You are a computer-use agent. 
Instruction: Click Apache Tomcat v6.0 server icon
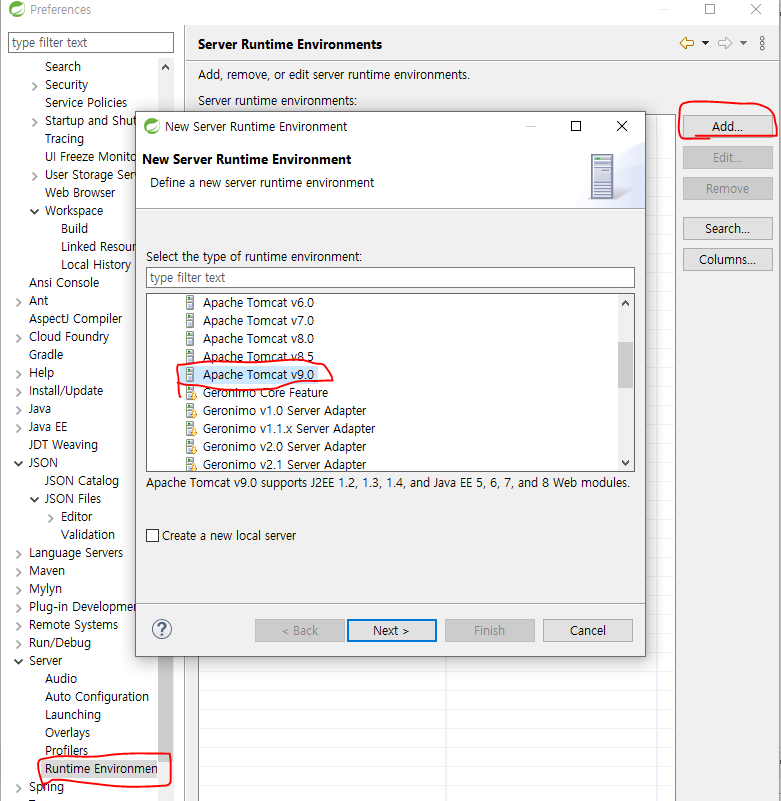coord(190,303)
